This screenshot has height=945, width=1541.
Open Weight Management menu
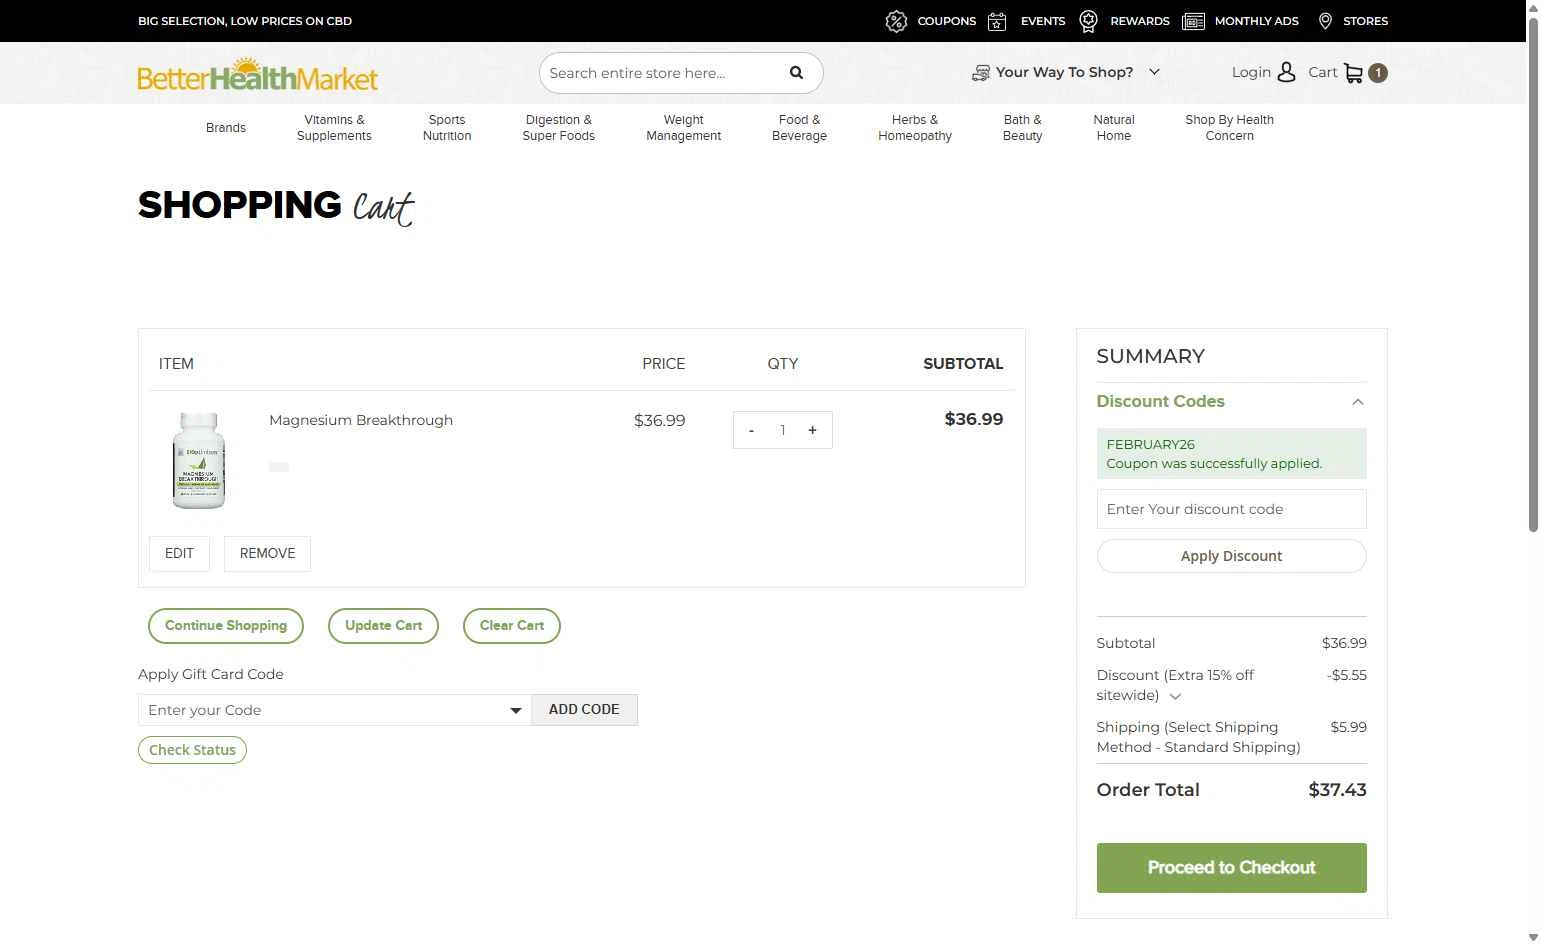point(683,128)
